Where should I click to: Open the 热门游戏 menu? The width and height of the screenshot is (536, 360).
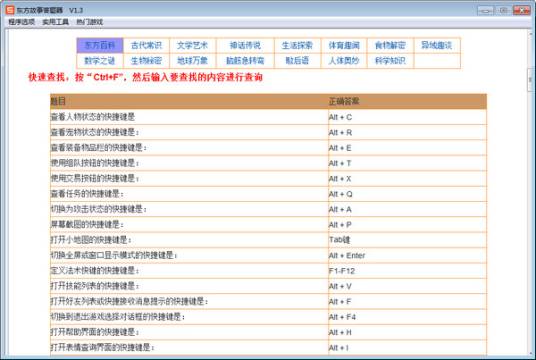coord(89,22)
